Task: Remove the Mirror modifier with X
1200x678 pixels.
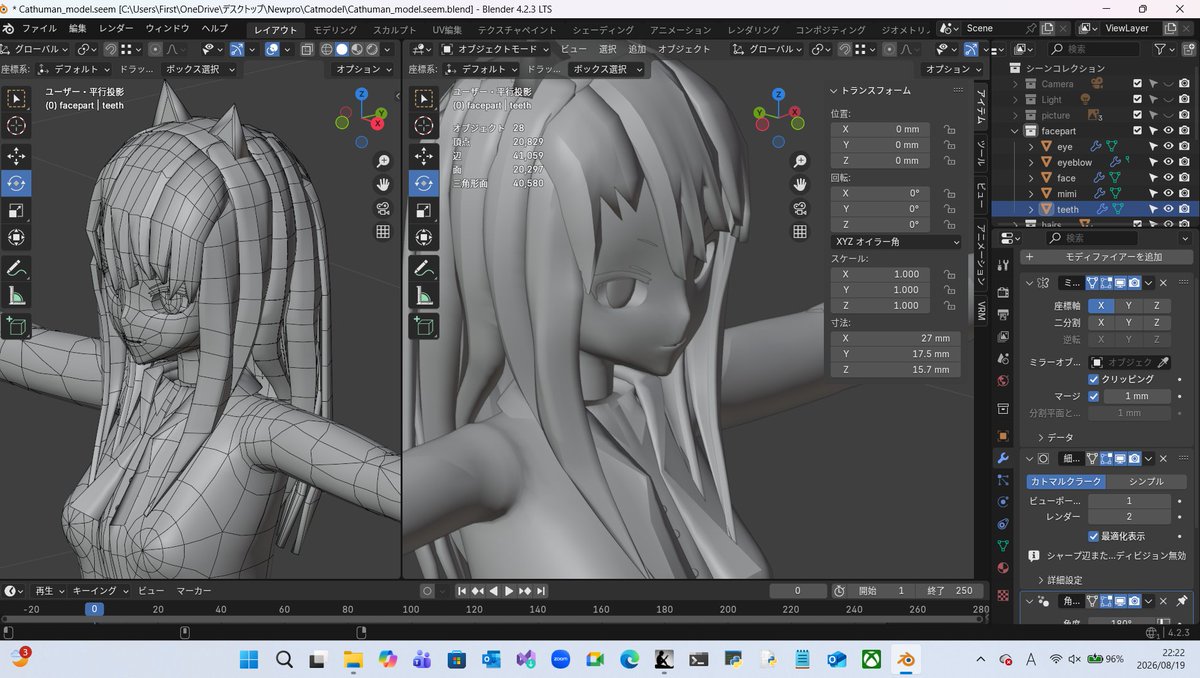Action: [x=1163, y=283]
